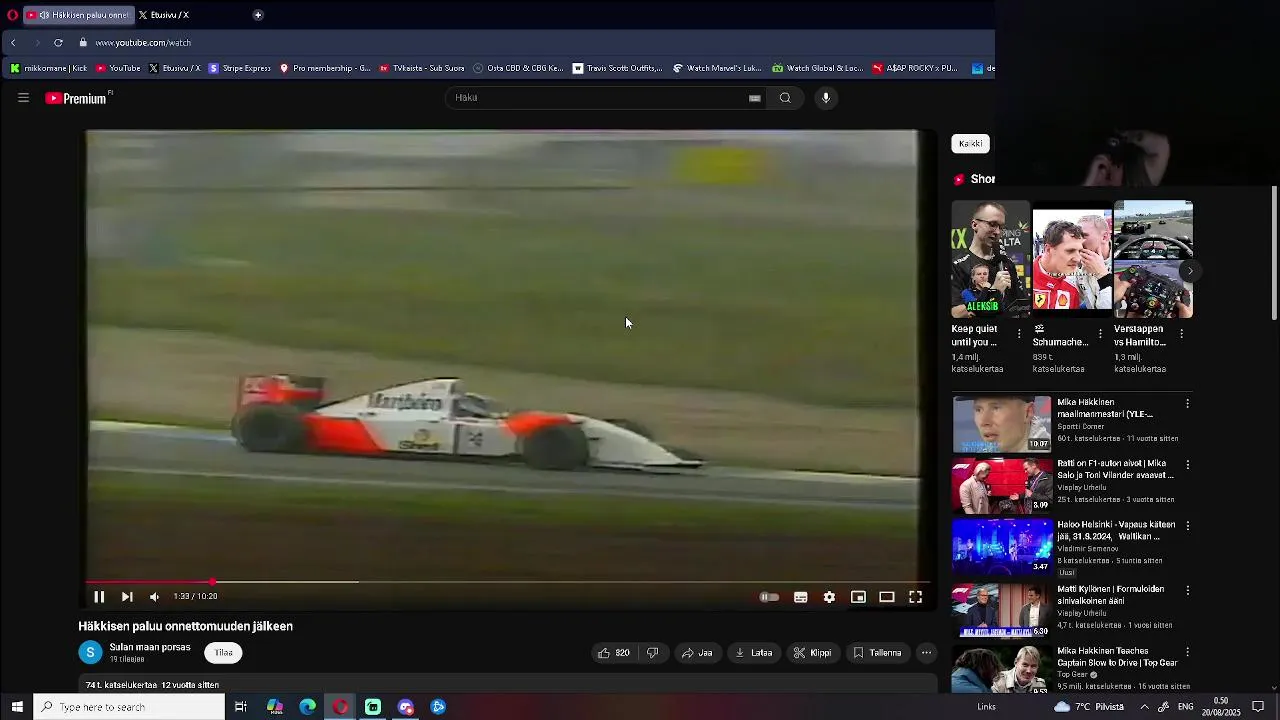Switch to theater mode
Screen dimensions: 1280x720
click(x=887, y=597)
